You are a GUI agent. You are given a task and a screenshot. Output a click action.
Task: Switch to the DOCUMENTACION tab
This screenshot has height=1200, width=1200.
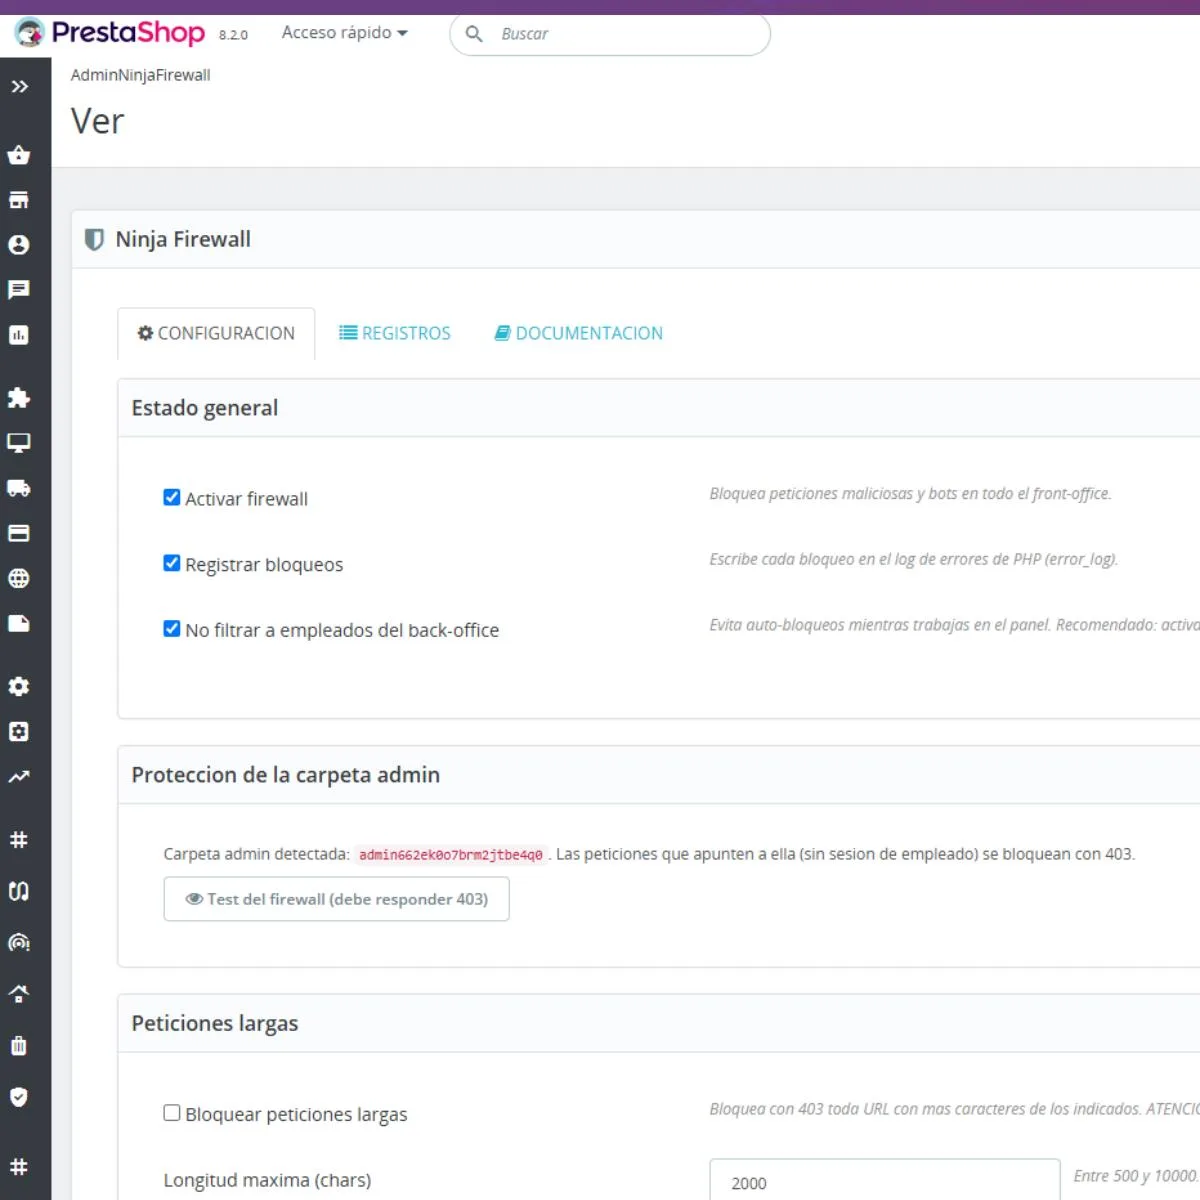(579, 333)
